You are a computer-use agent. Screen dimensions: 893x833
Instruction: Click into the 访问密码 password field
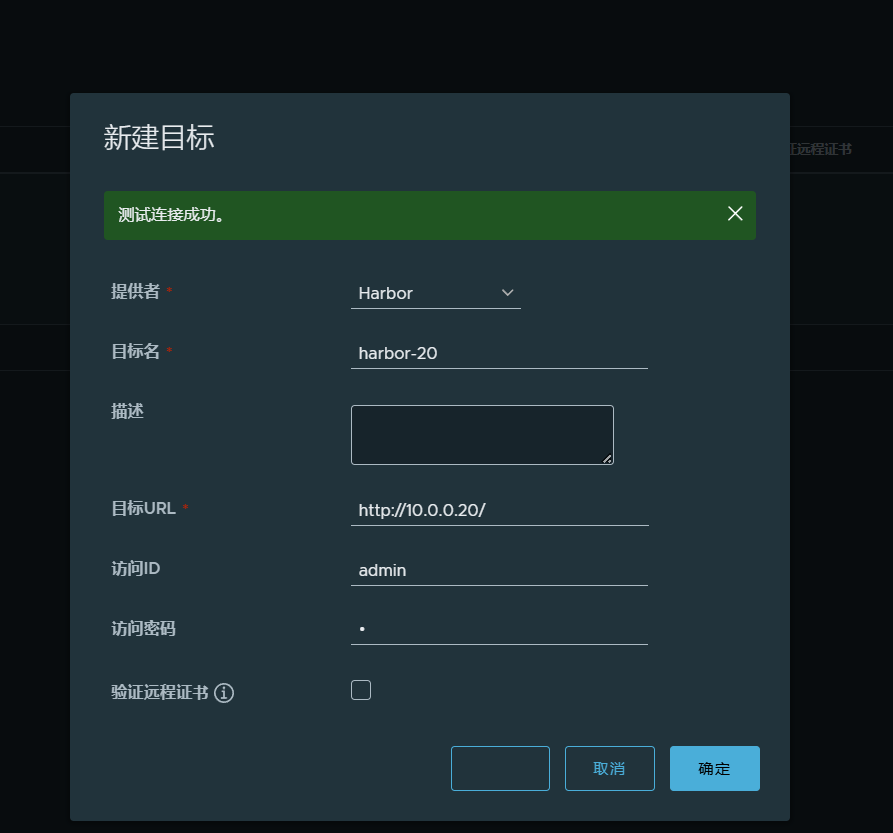(x=499, y=629)
